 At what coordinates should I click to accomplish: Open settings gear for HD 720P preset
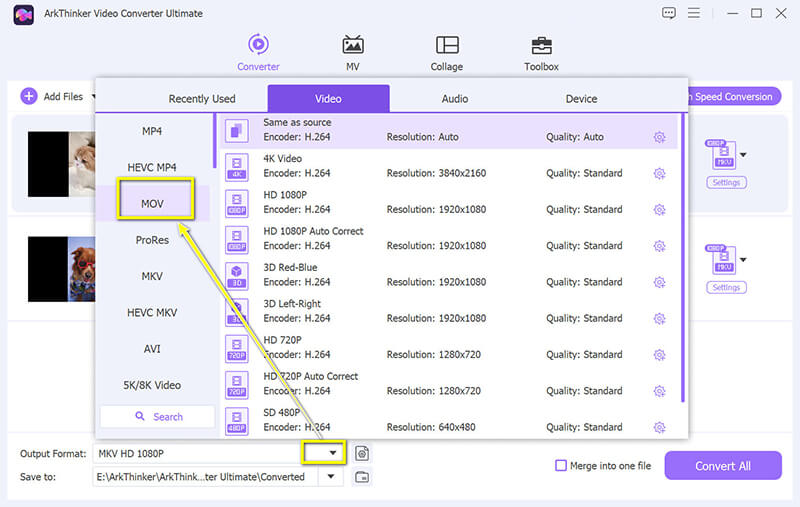click(659, 354)
